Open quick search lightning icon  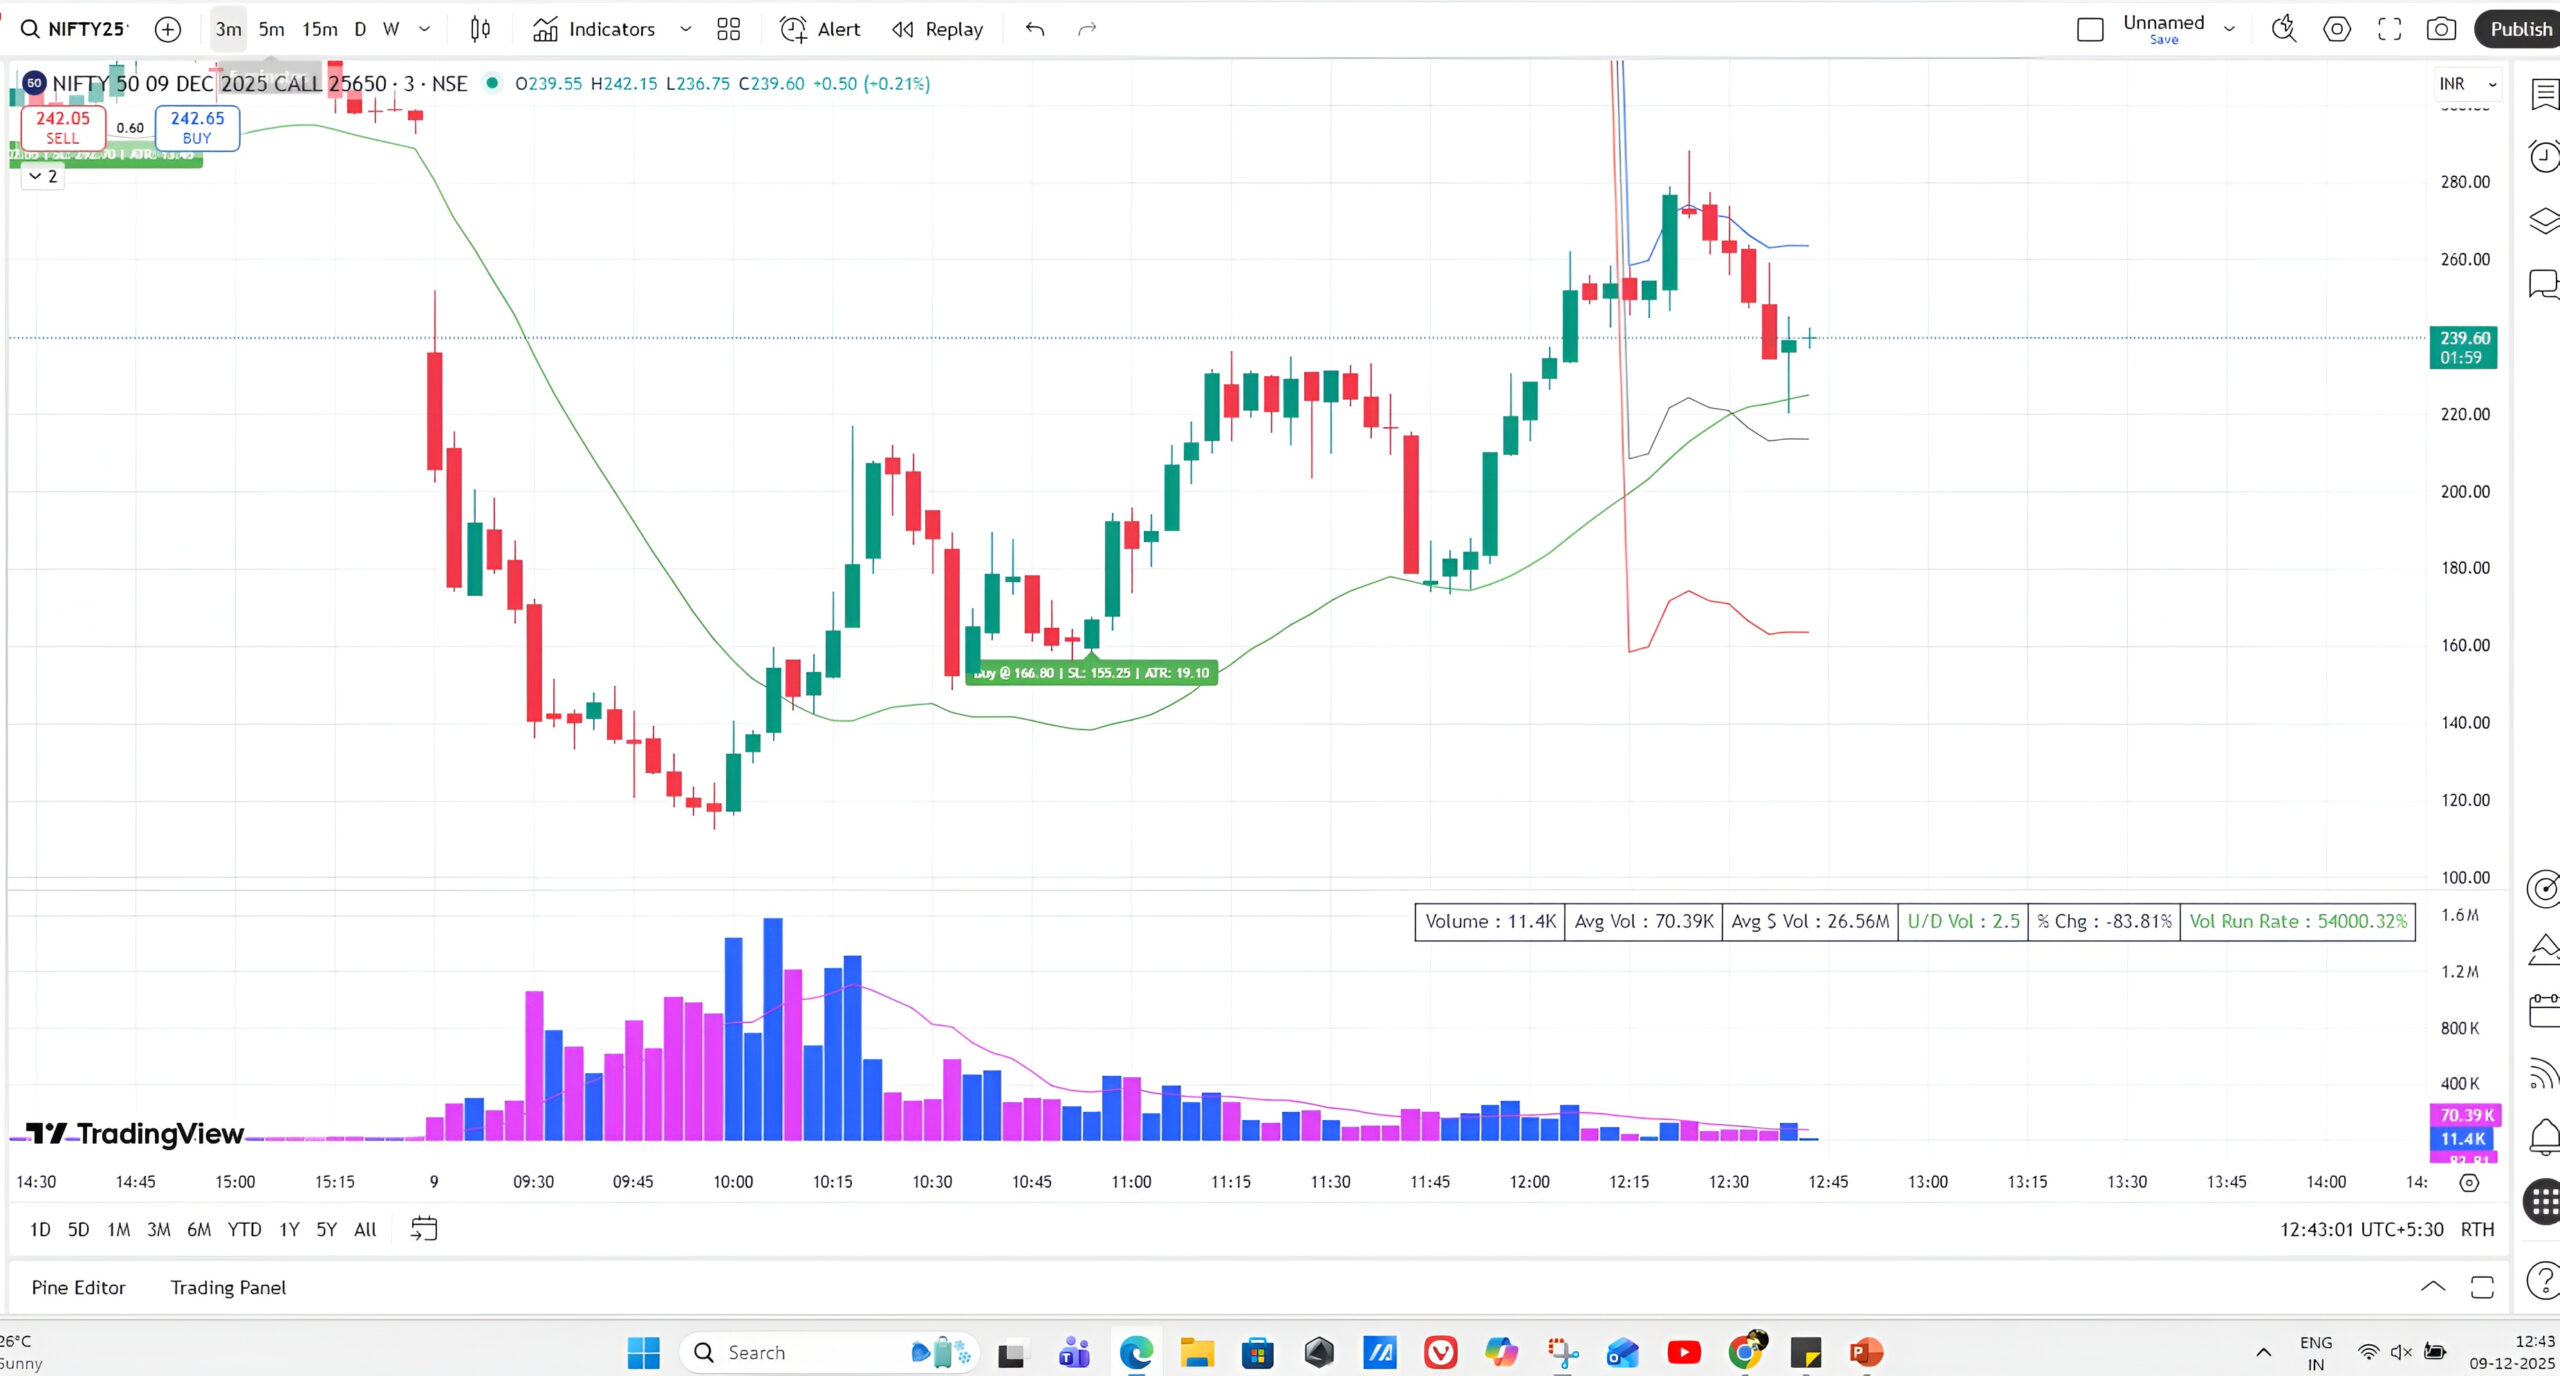coord(2283,29)
